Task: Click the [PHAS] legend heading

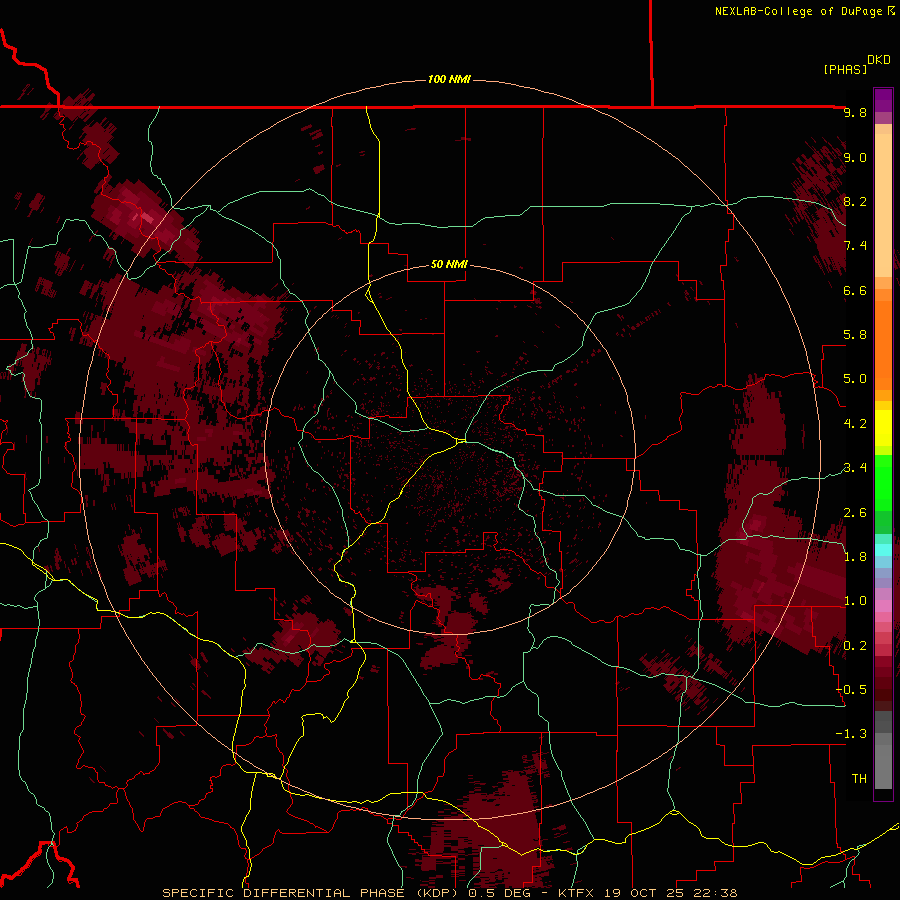Action: (x=845, y=69)
